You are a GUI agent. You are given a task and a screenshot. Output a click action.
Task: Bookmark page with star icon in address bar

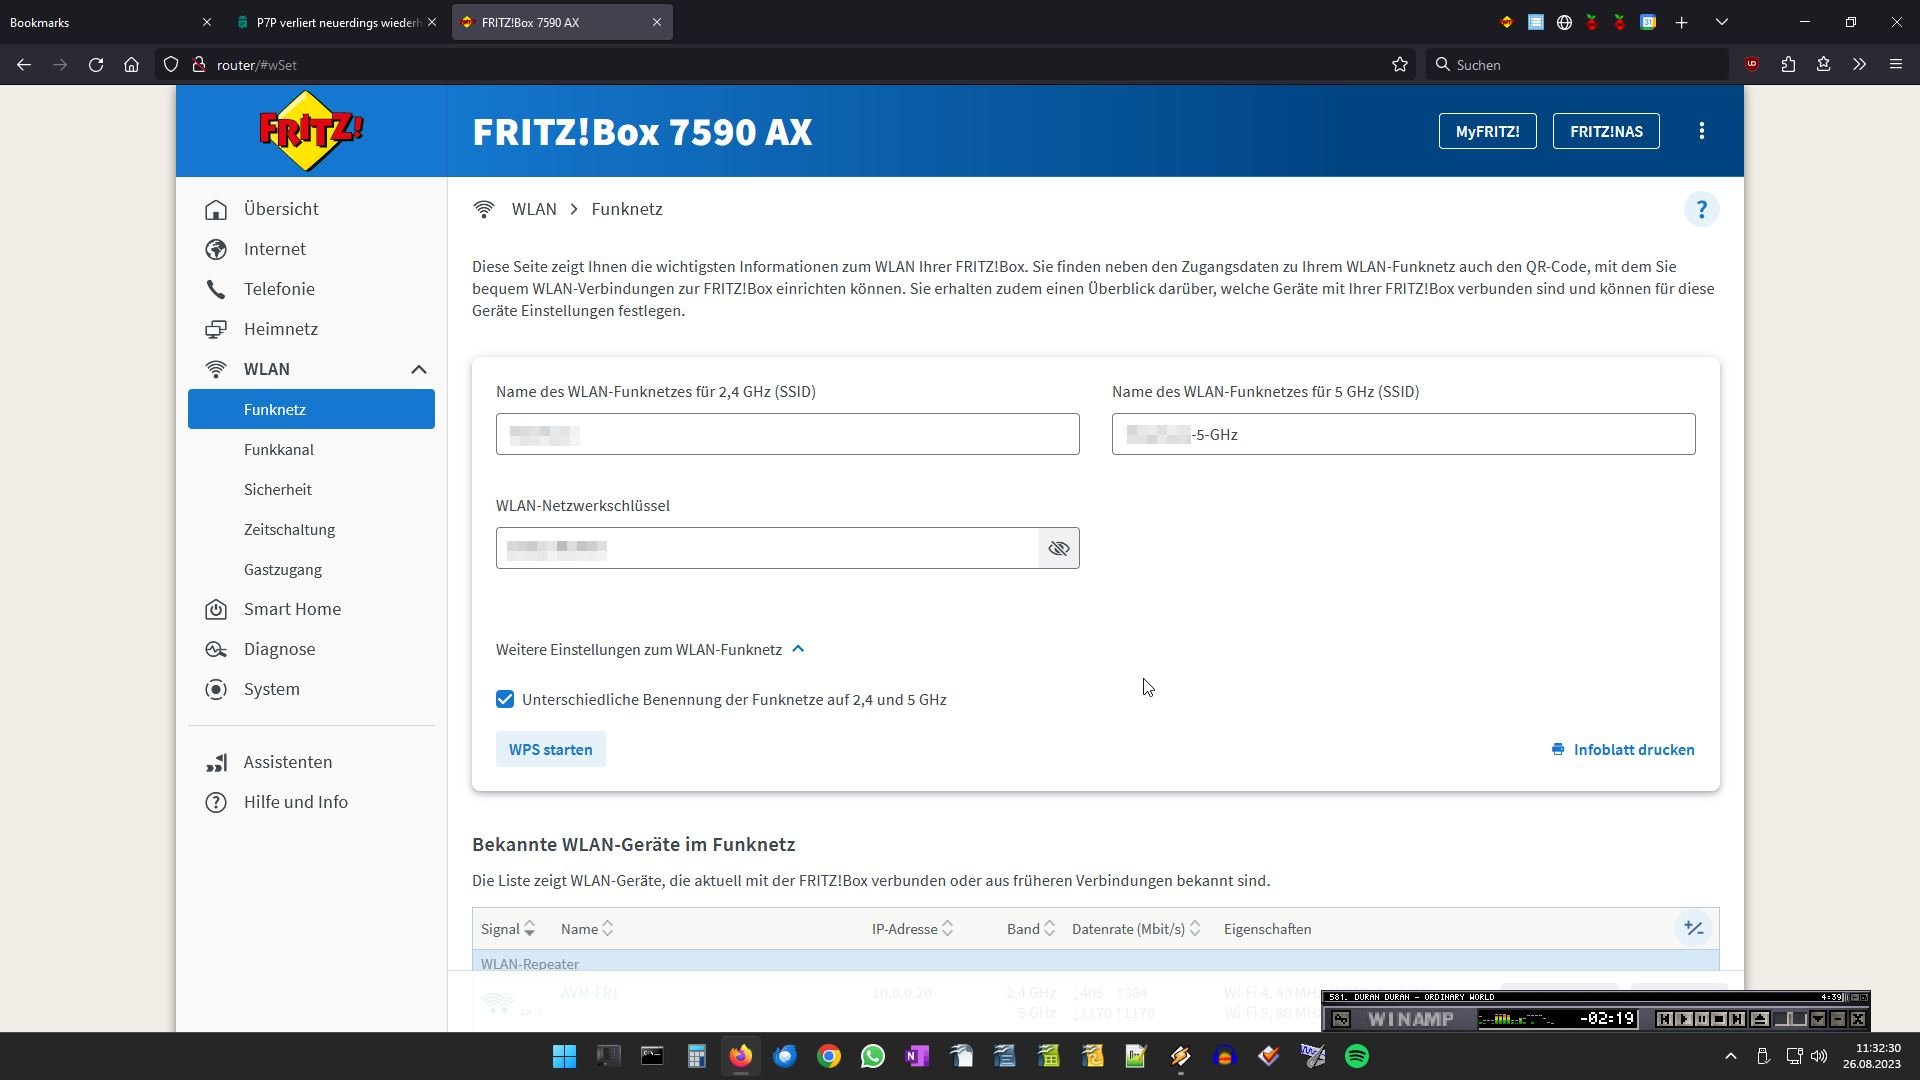pyautogui.click(x=1399, y=65)
